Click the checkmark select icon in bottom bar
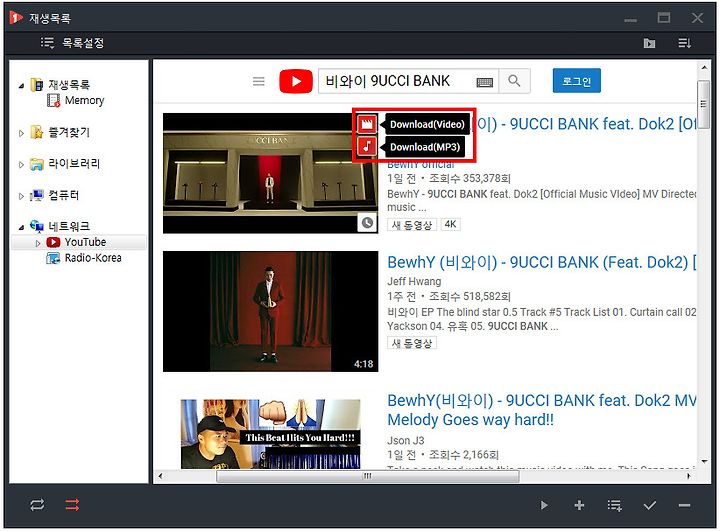This screenshot has height=531, width=720. [x=650, y=506]
